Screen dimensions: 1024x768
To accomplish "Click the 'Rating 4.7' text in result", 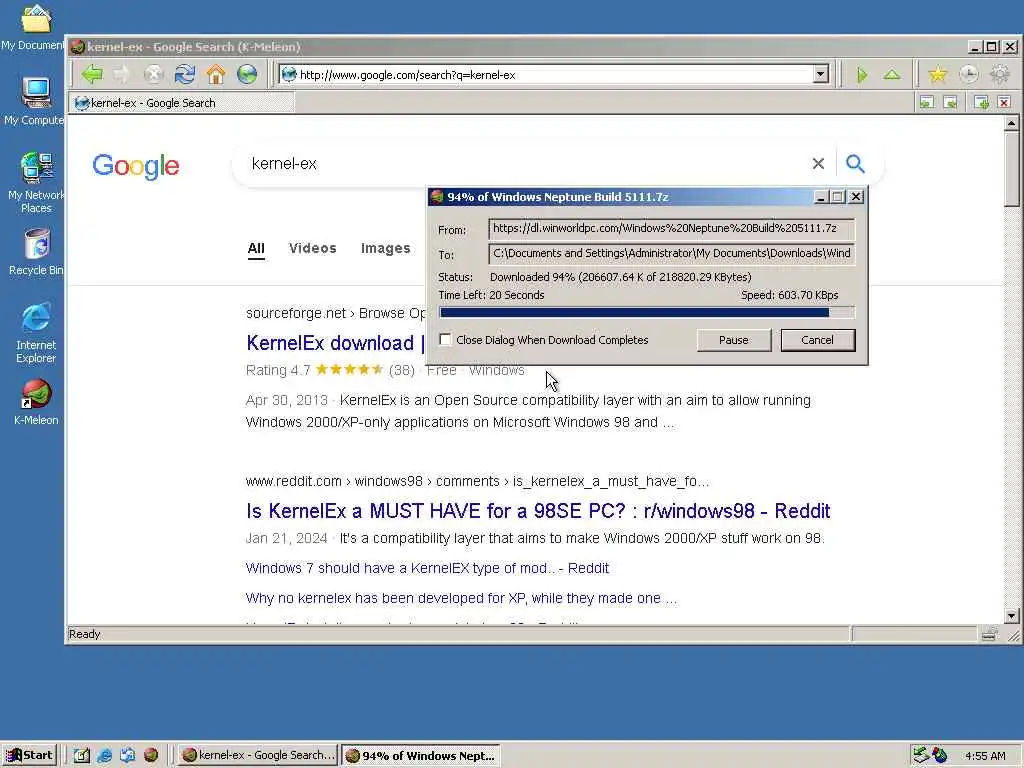I will point(278,370).
